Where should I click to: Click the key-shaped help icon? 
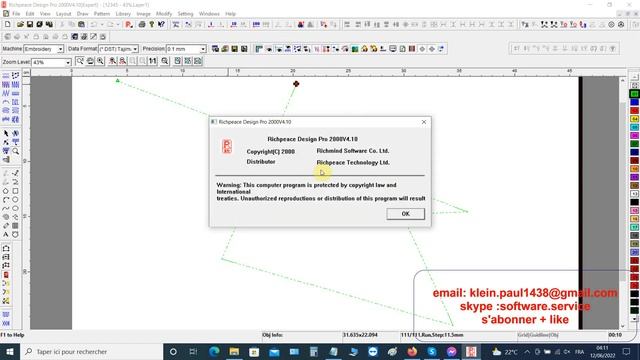(152, 24)
